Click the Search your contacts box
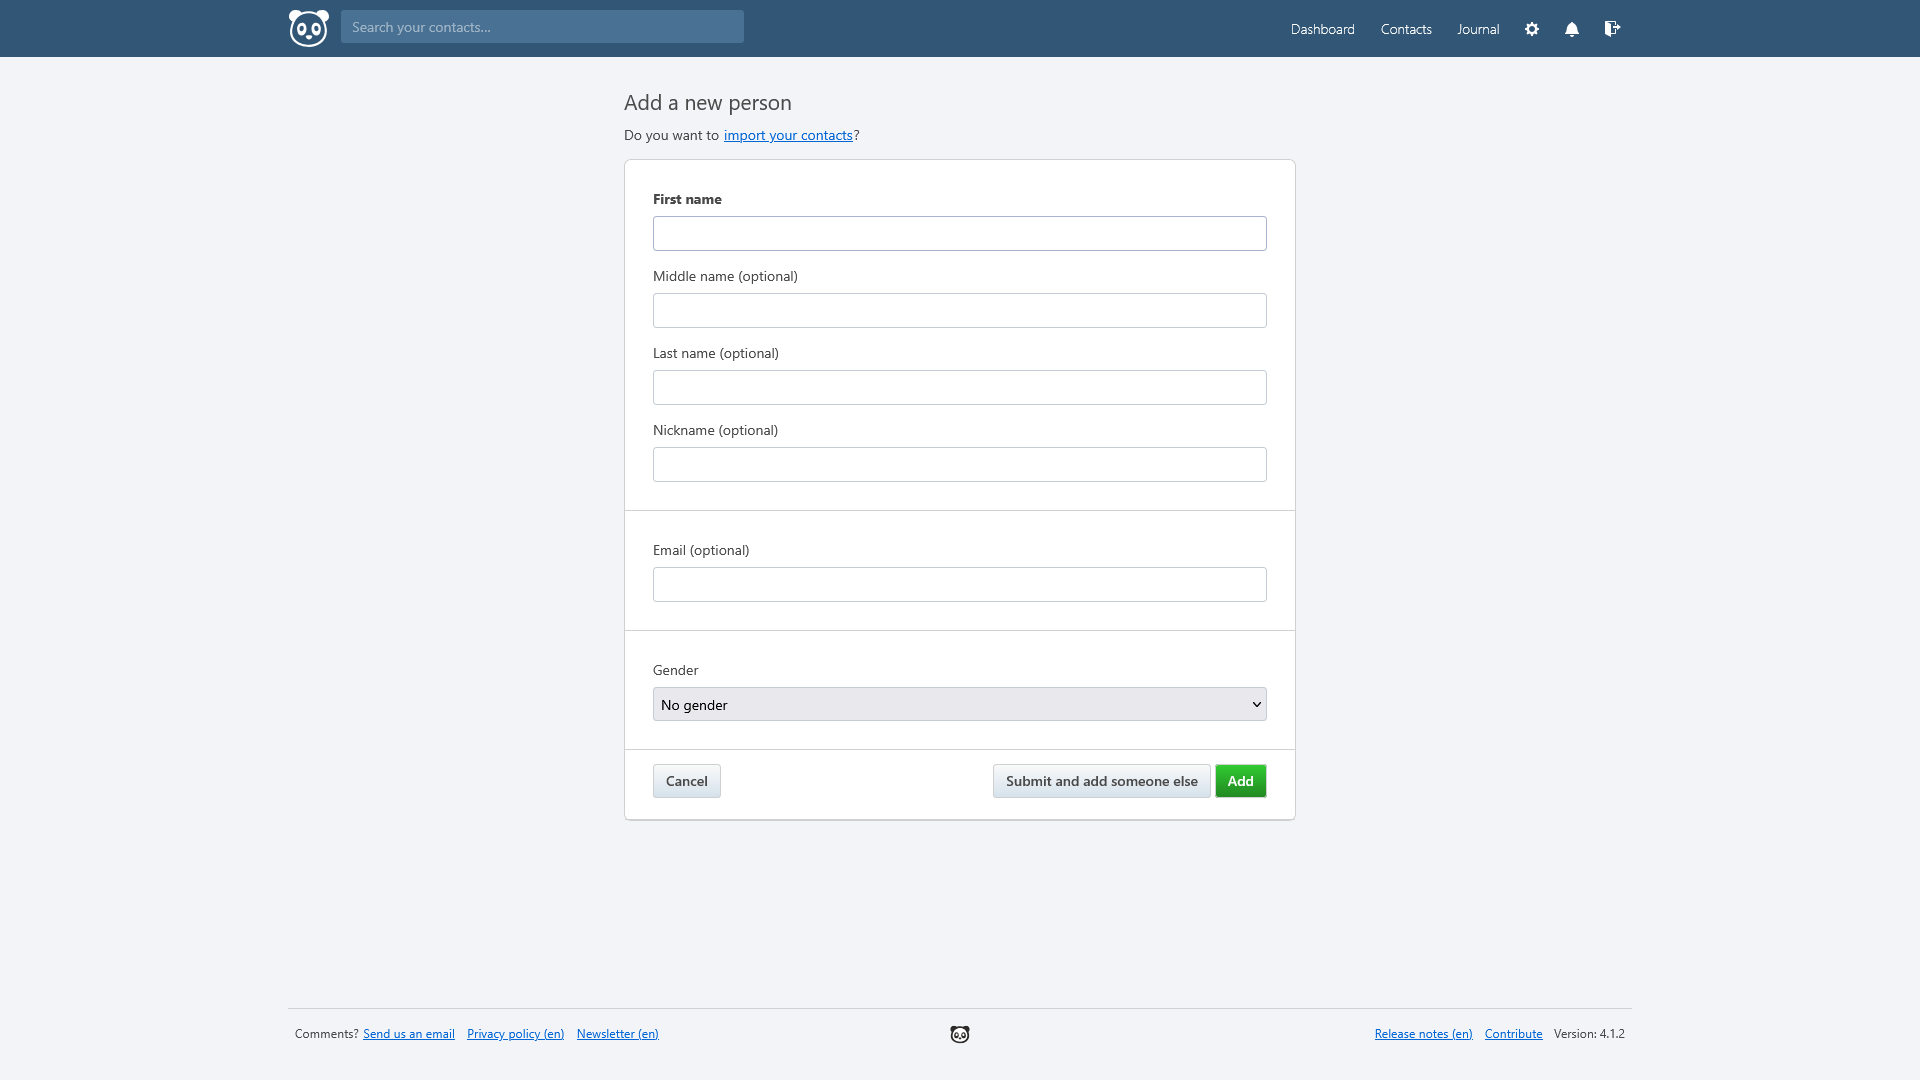The image size is (1920, 1080). [x=542, y=27]
